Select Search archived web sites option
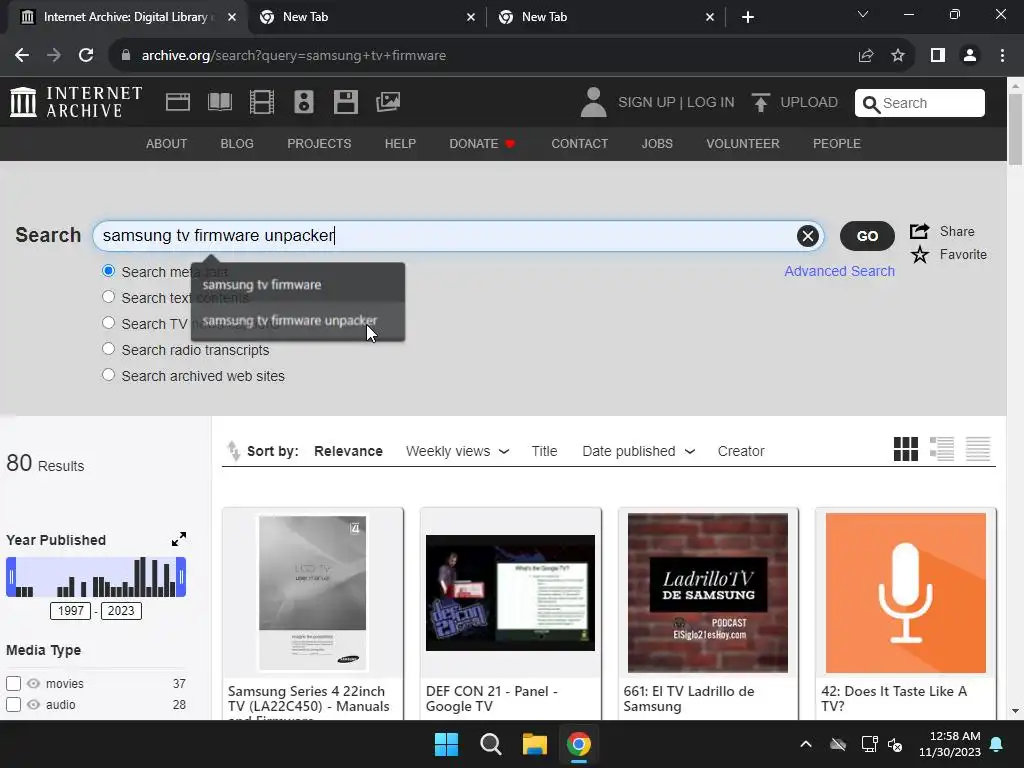 pos(108,376)
